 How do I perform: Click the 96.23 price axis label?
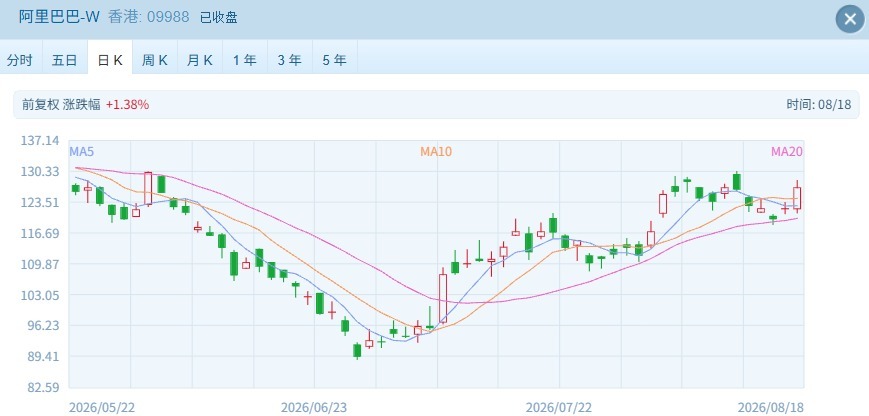pos(43,326)
